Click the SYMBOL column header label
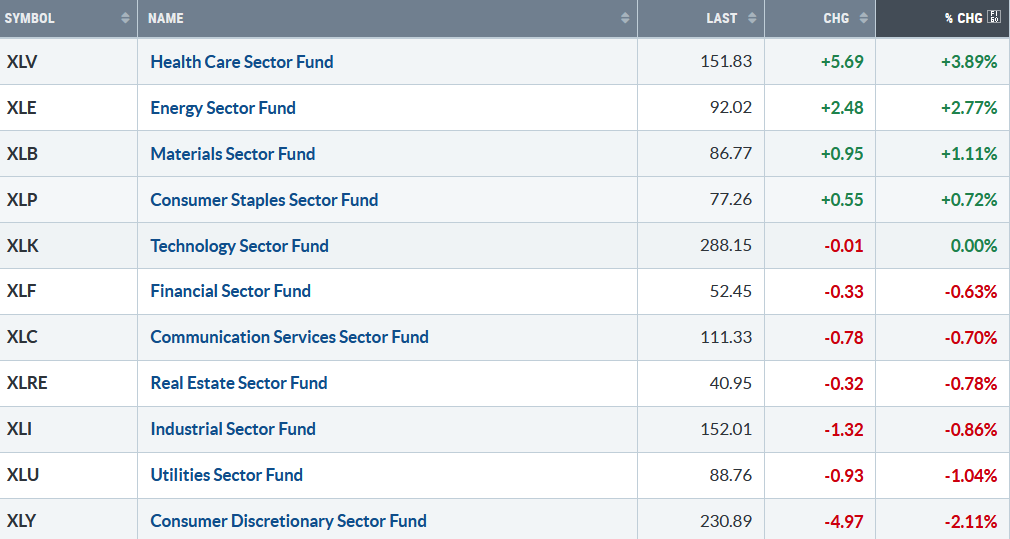Viewport: 1010px width, 539px height. pos(30,18)
